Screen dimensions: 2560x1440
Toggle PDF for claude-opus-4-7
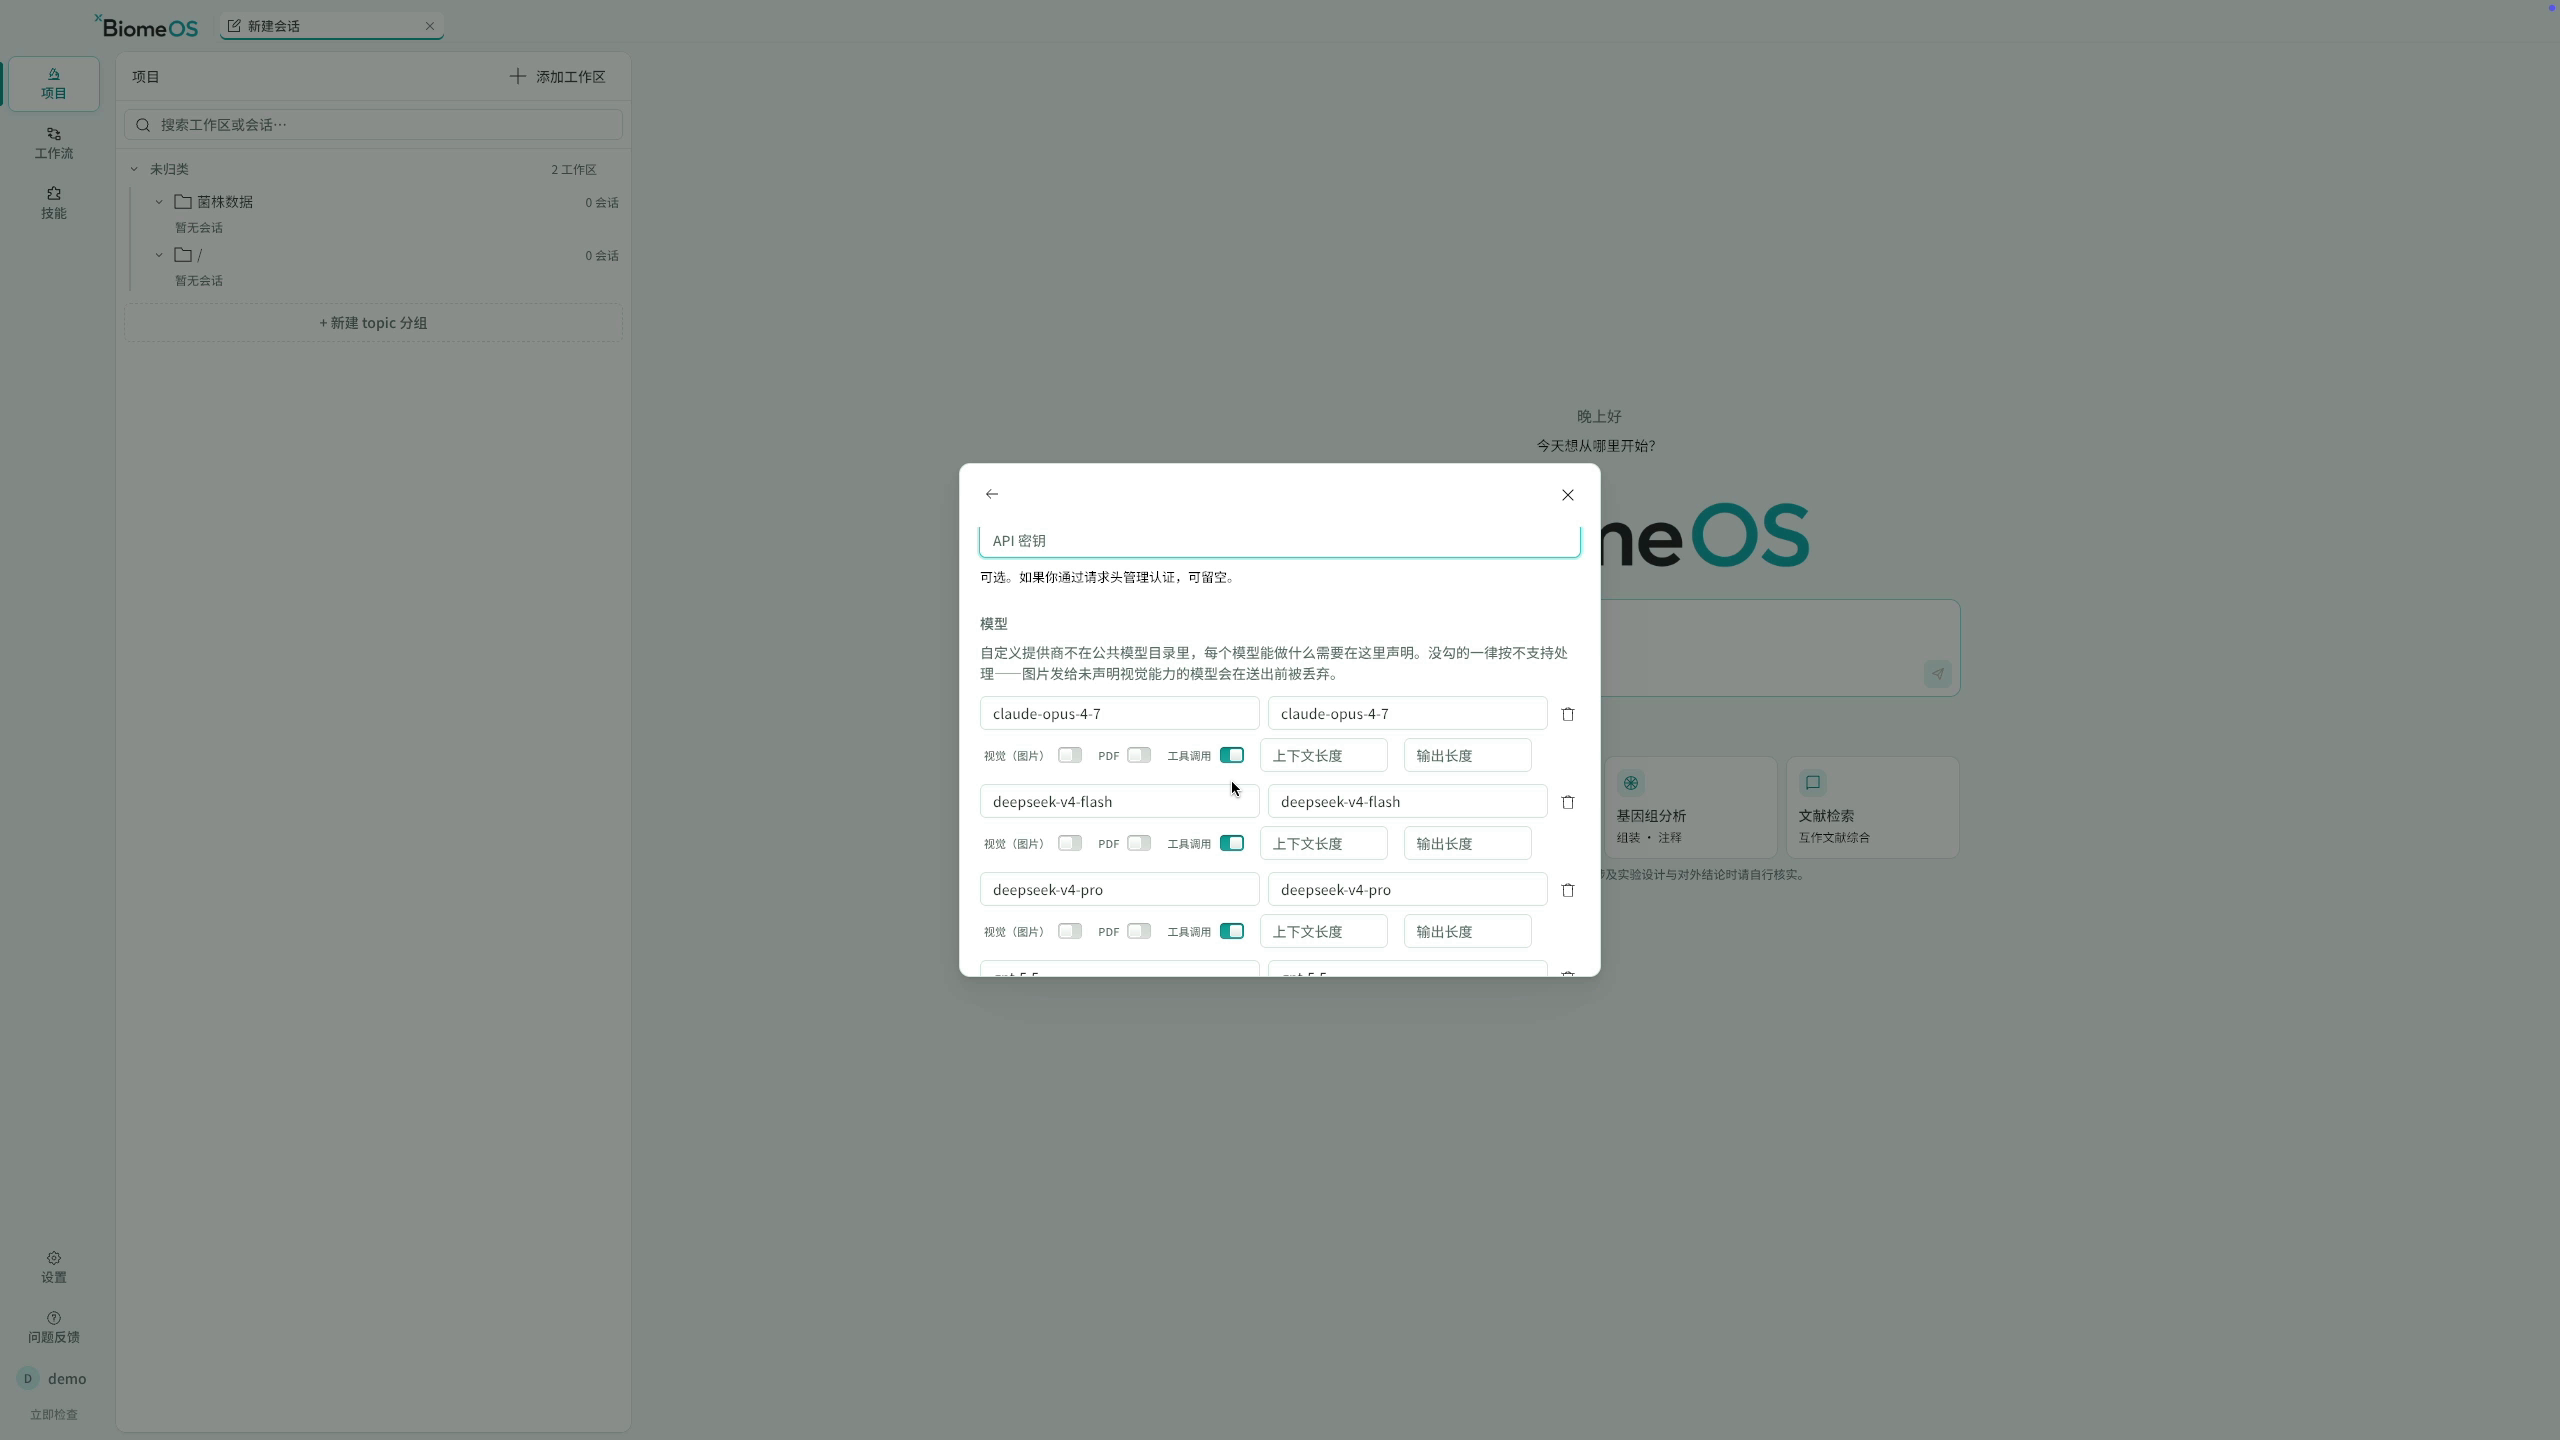pyautogui.click(x=1138, y=755)
